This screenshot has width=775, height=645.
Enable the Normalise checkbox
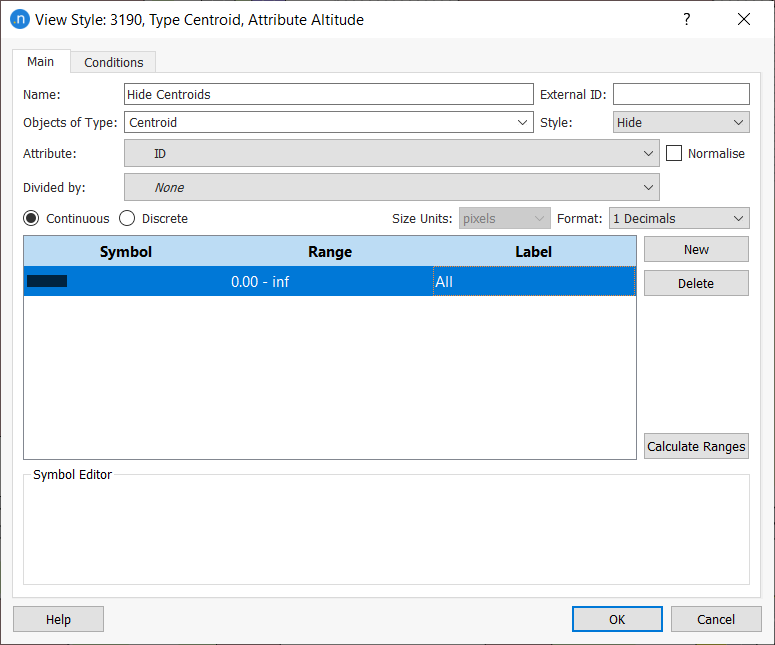674,154
